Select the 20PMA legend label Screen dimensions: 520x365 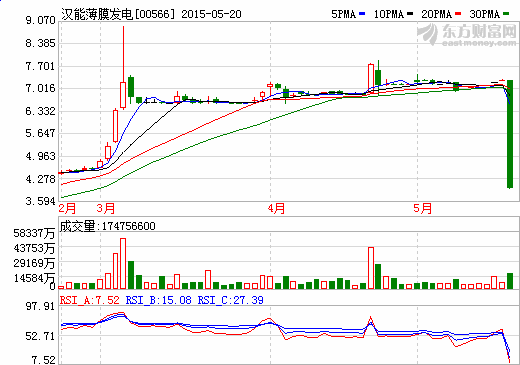[x=436, y=14]
